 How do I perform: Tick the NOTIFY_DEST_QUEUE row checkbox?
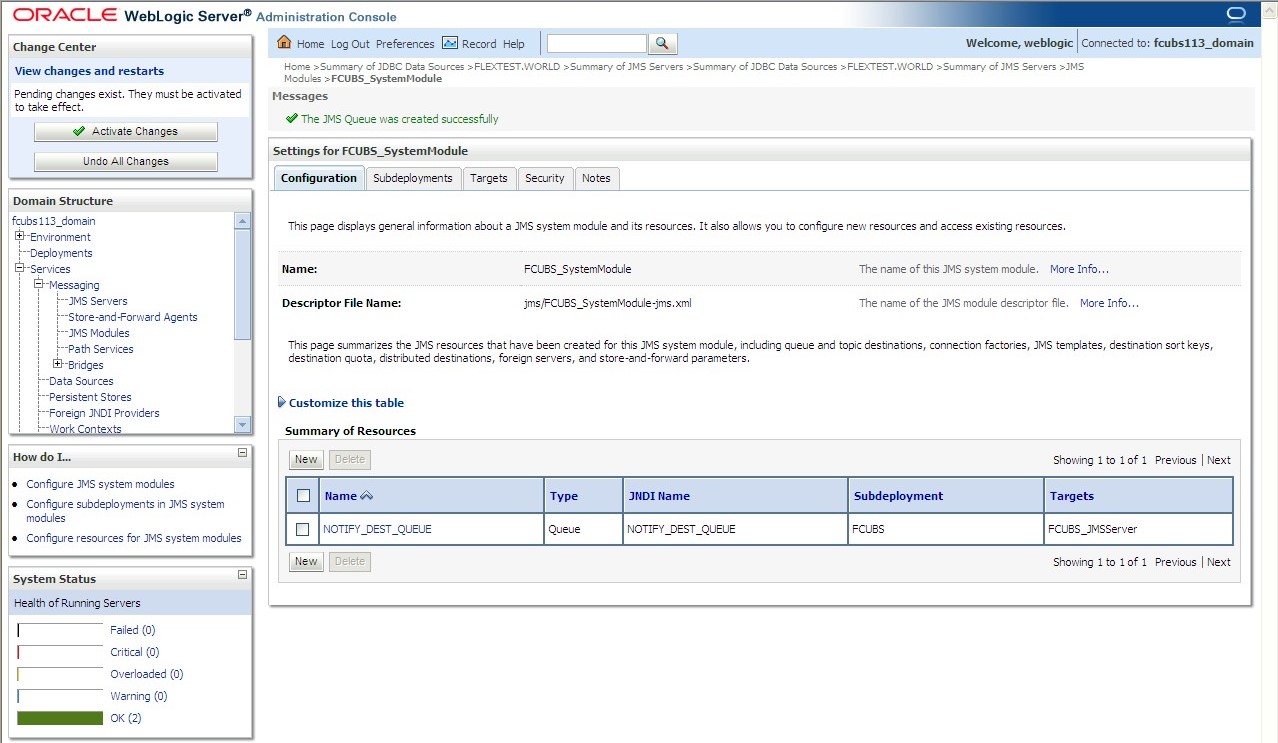click(303, 529)
